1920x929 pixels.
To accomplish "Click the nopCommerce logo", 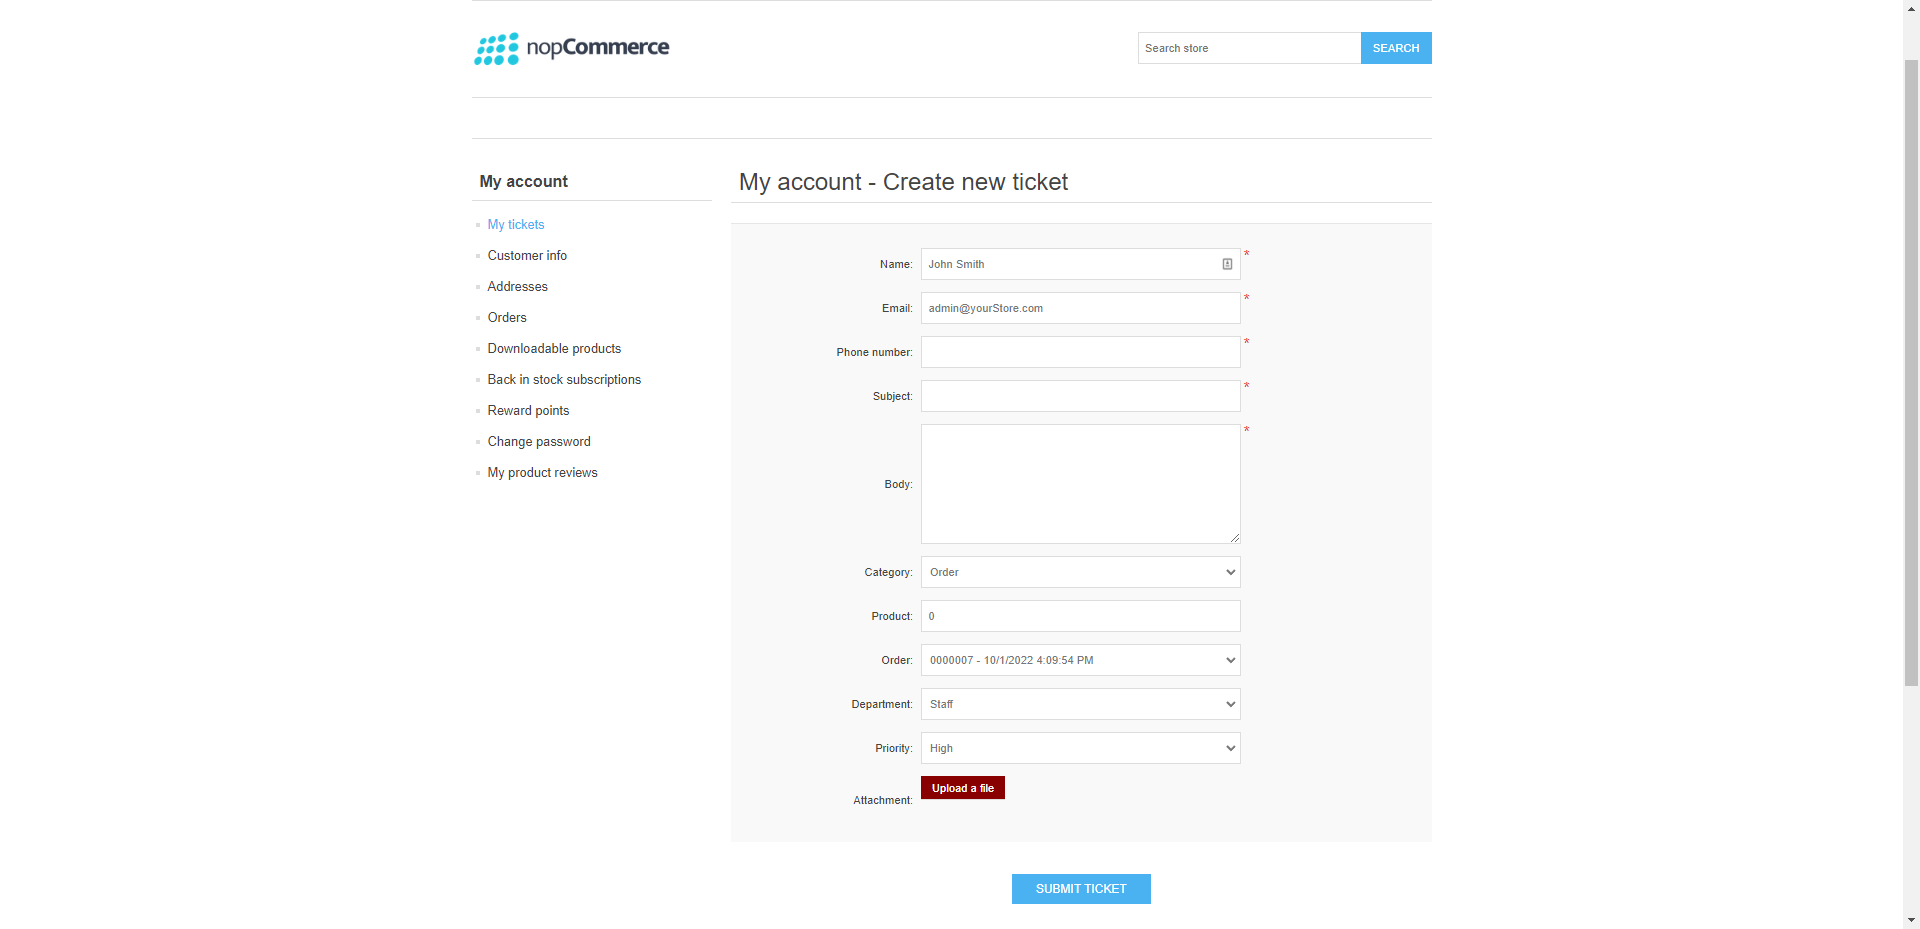I will (x=571, y=48).
